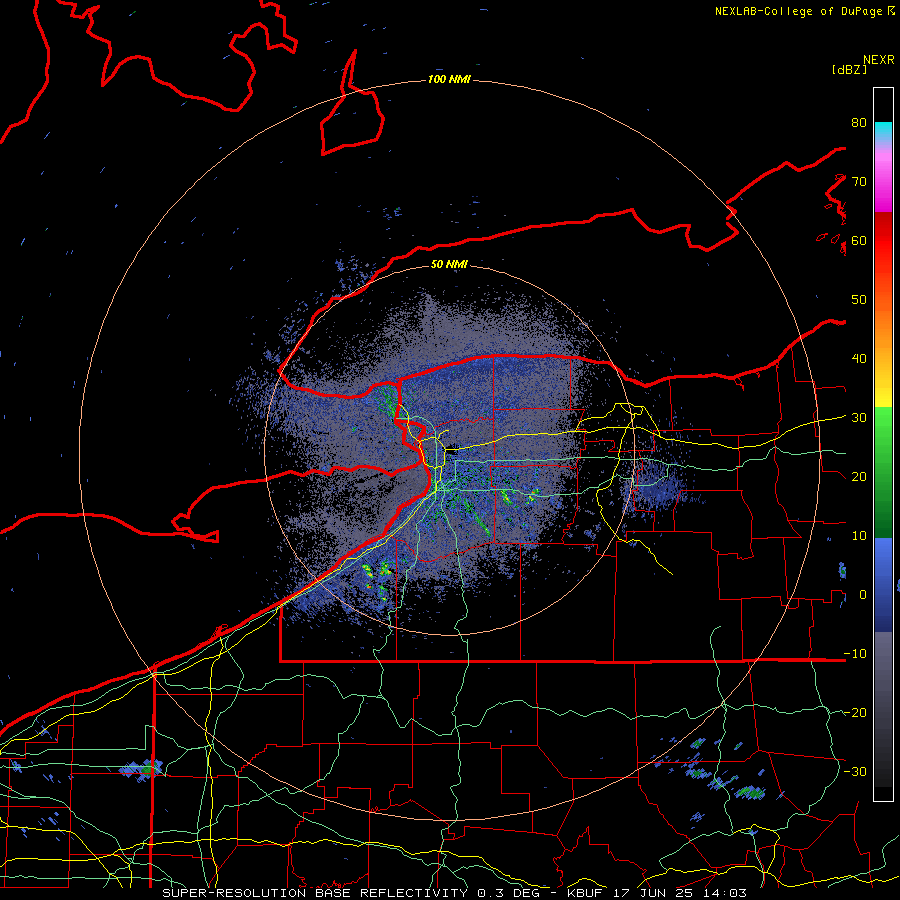This screenshot has width=900, height=900.
Task: Click the 50 NMI range ring label
Action: [x=449, y=264]
